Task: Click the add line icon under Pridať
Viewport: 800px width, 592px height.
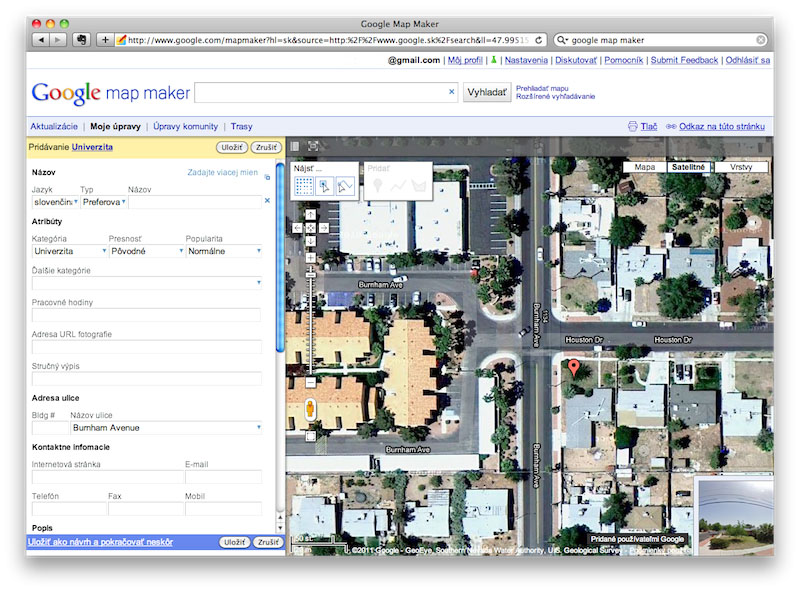Action: (398, 186)
